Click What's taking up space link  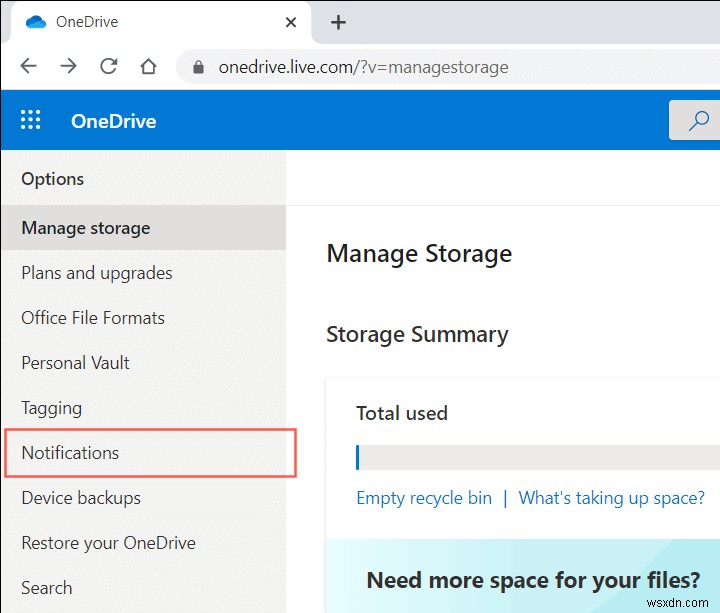click(611, 498)
